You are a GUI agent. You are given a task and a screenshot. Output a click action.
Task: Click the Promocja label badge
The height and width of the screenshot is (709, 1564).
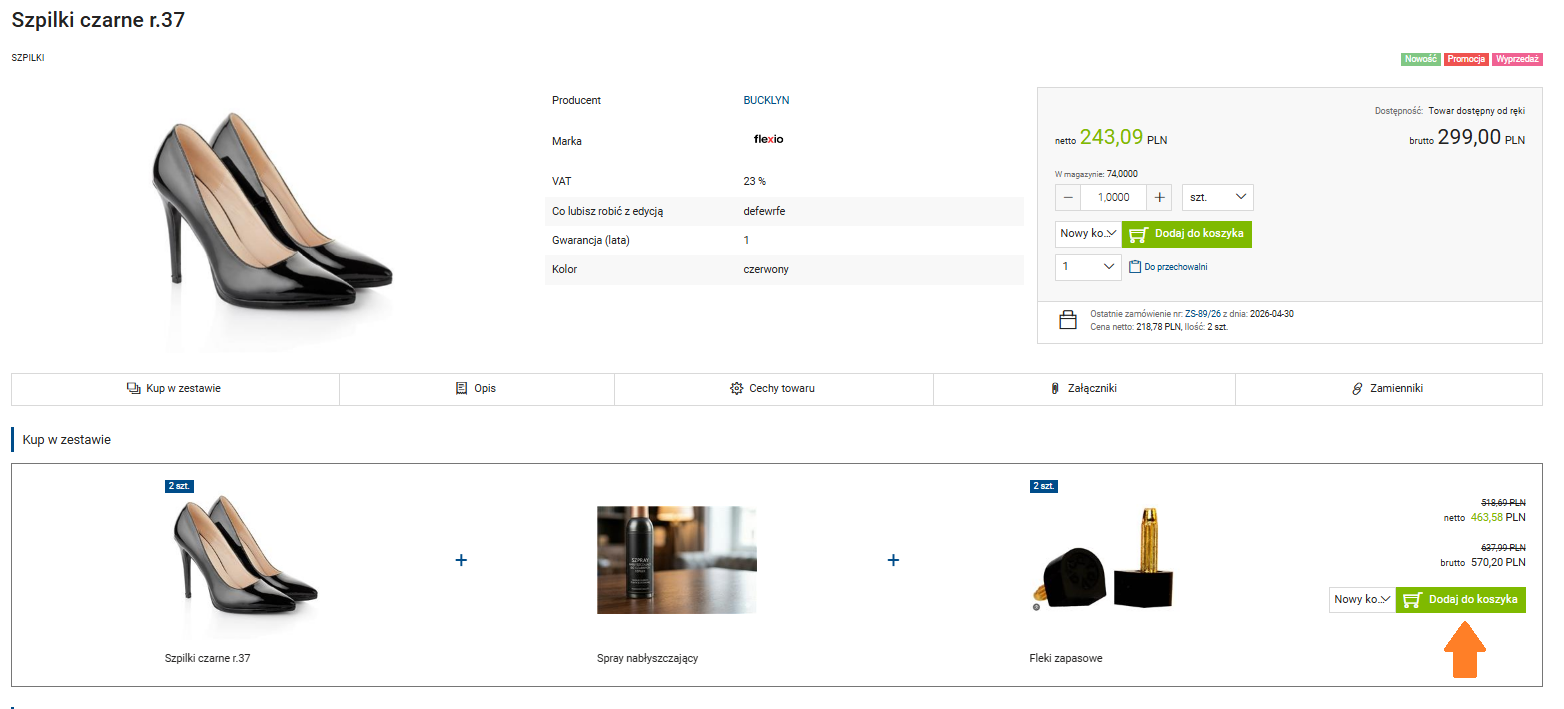click(1465, 59)
